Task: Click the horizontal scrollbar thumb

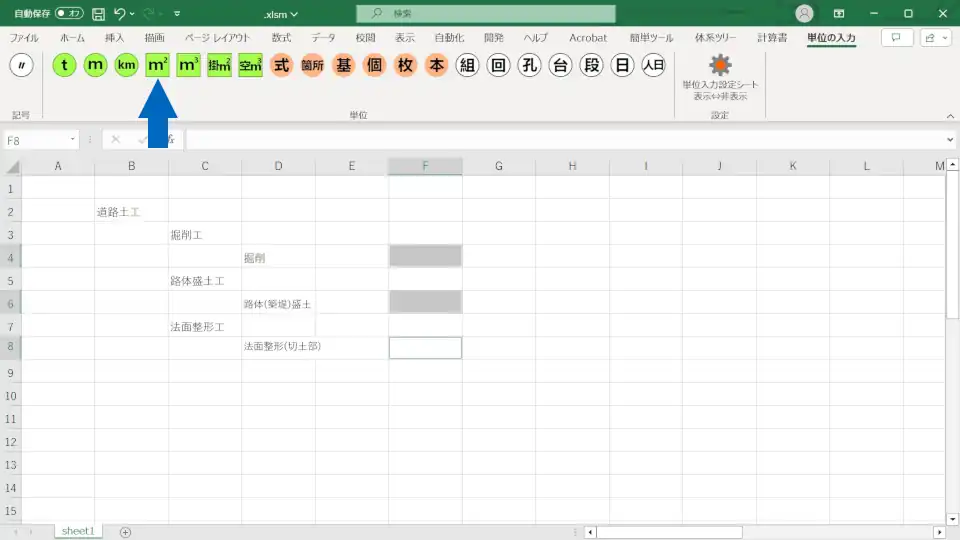Action: (x=670, y=532)
